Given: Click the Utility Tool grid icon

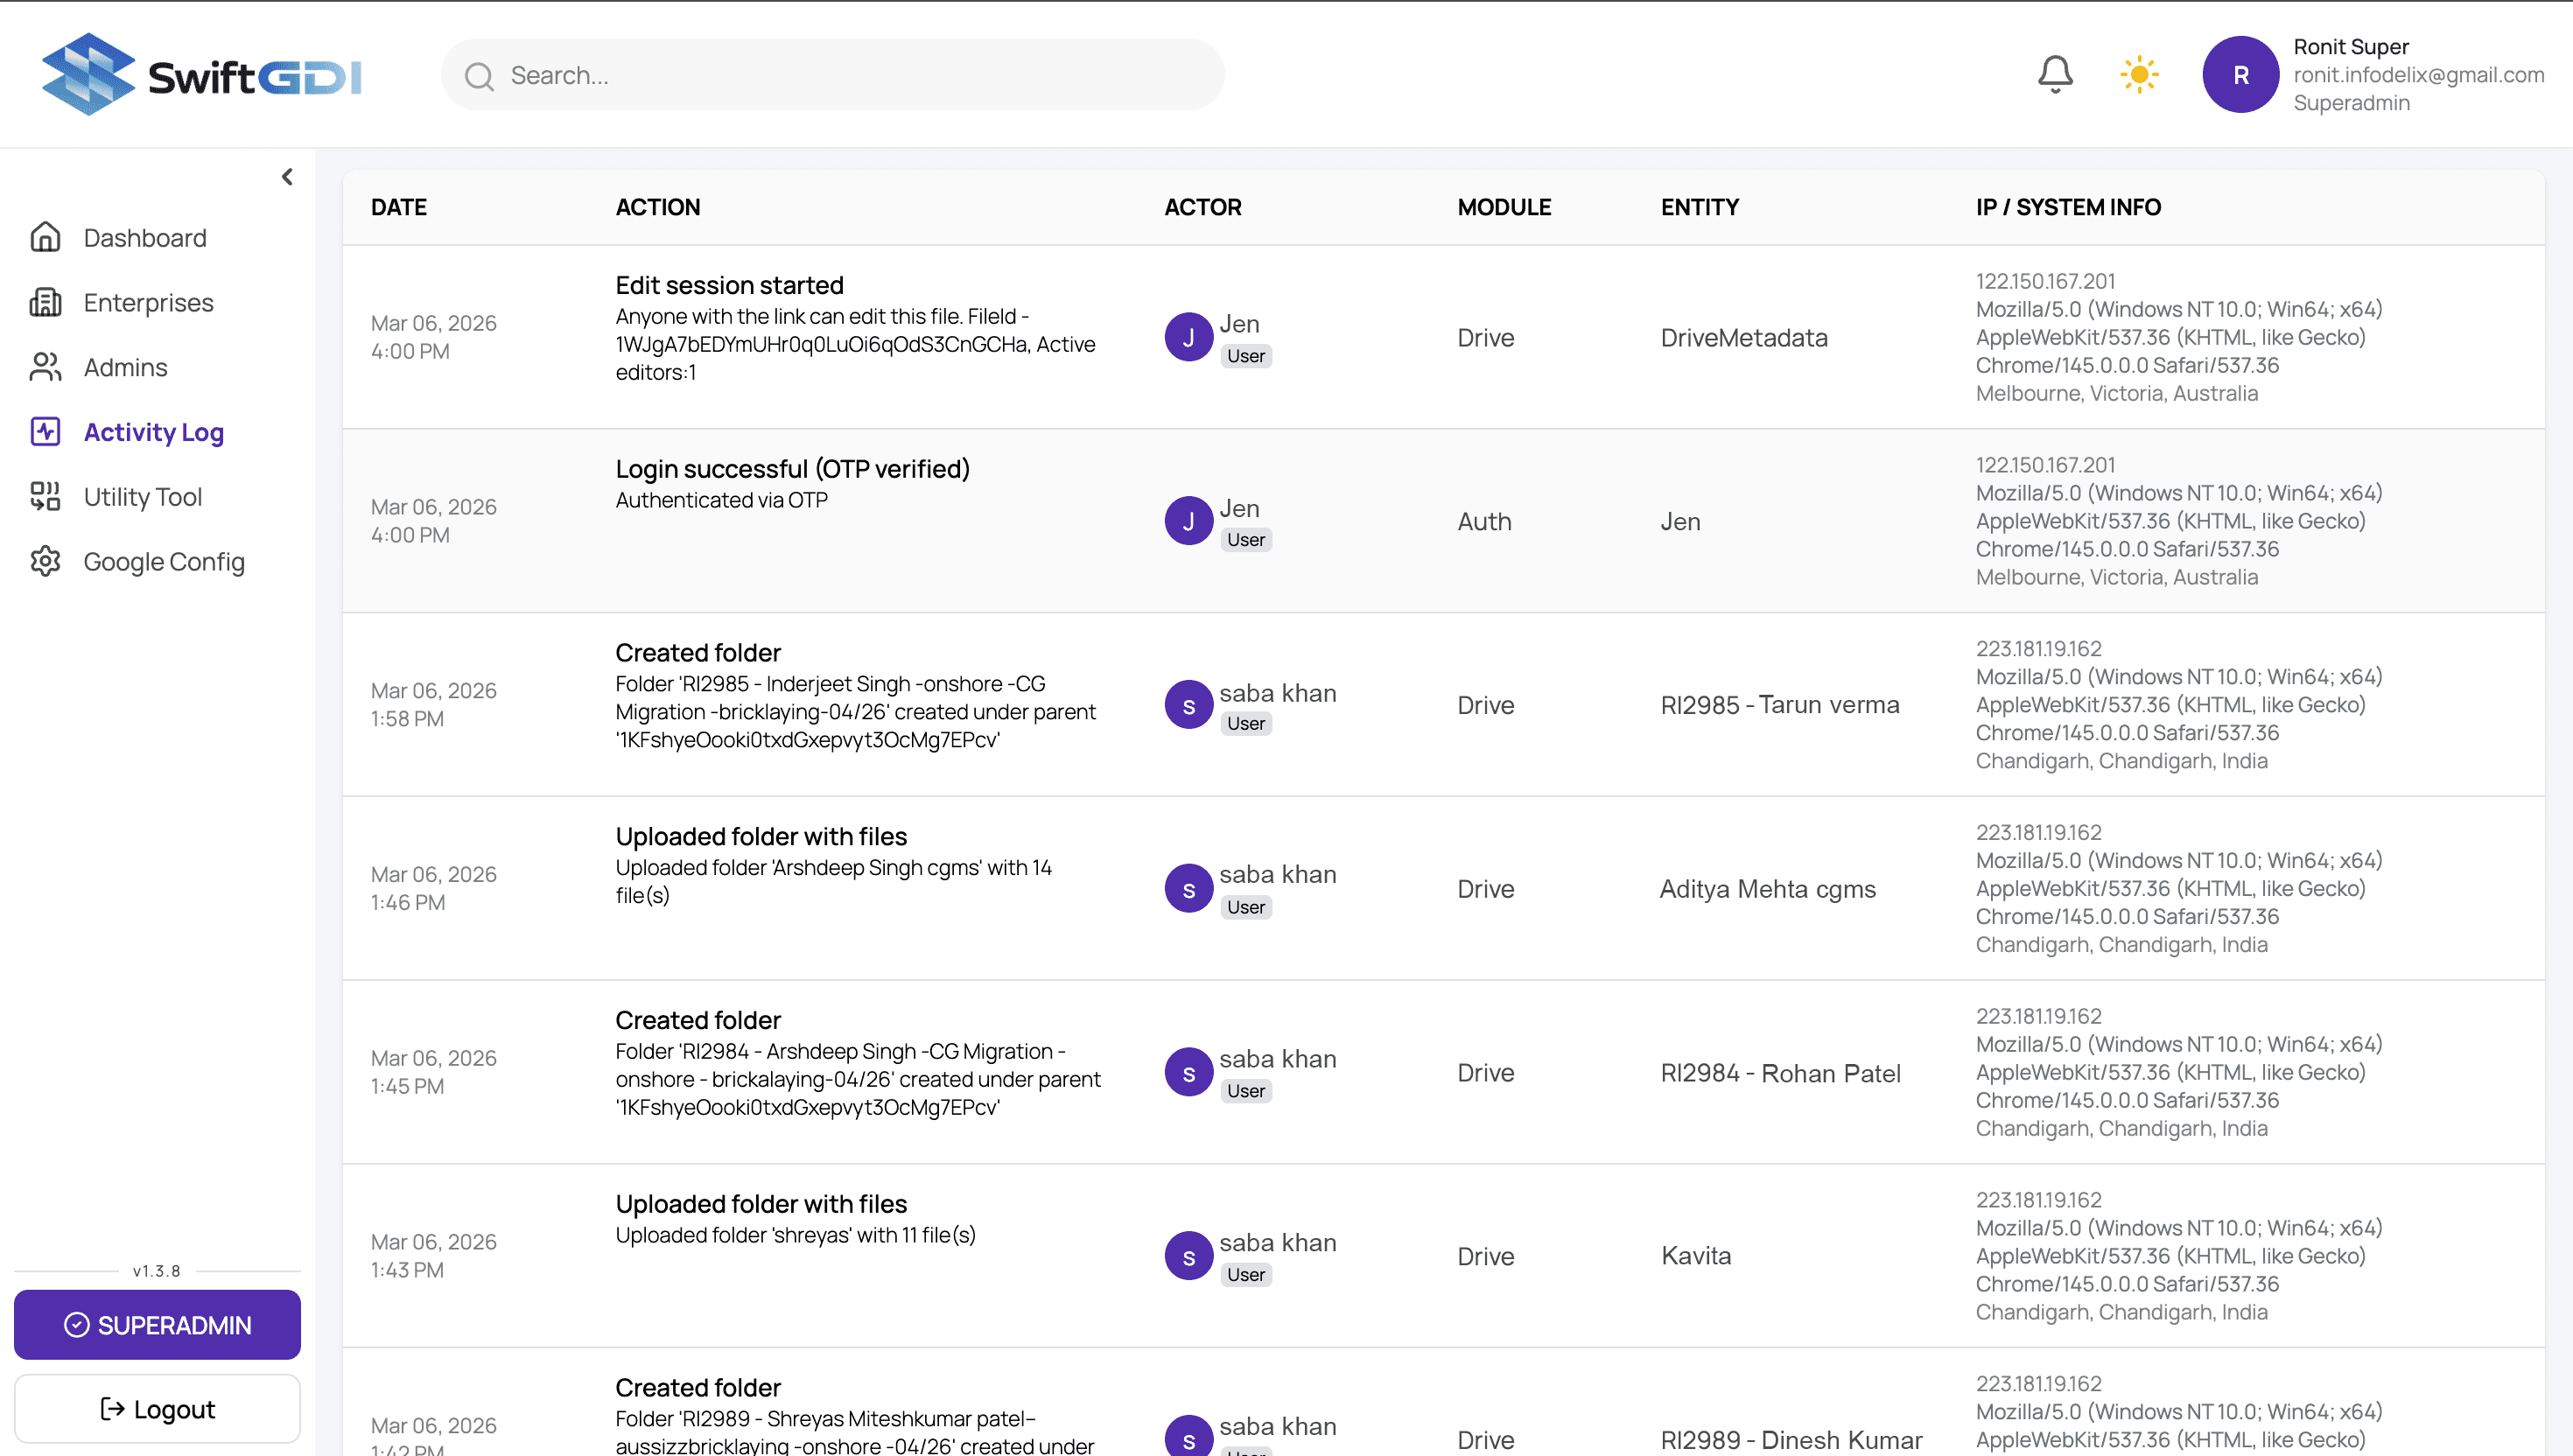Looking at the screenshot, I should pos(45,496).
